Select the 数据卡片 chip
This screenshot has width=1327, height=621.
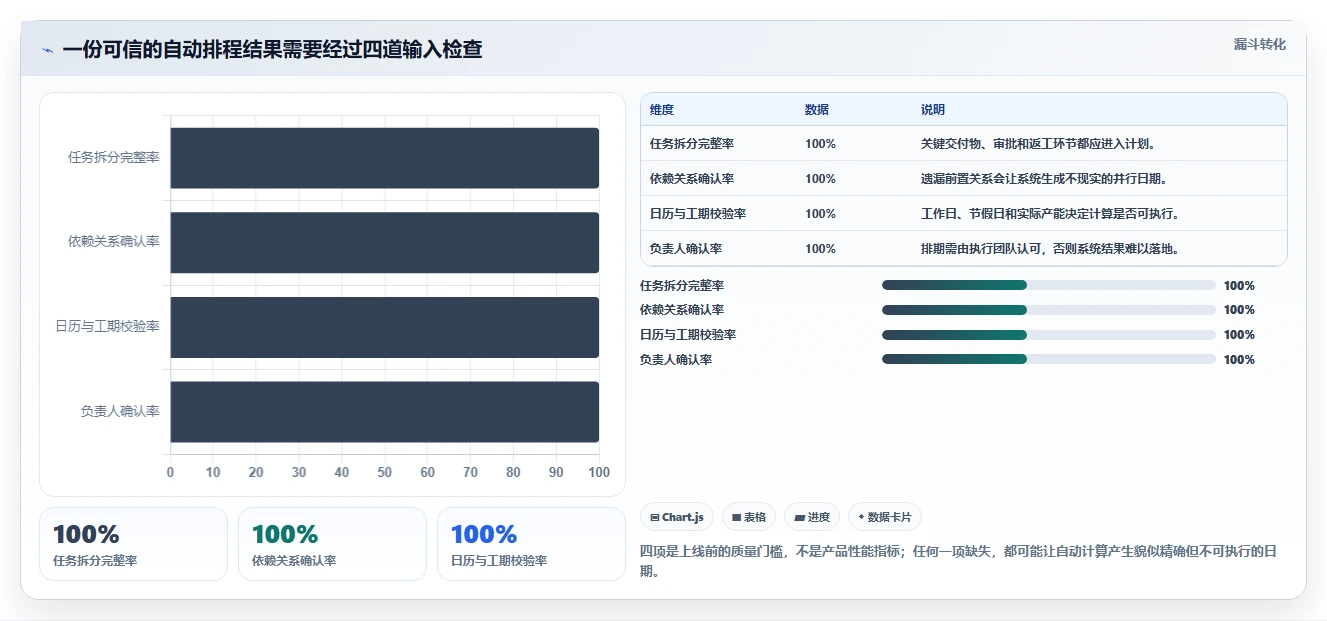885,517
